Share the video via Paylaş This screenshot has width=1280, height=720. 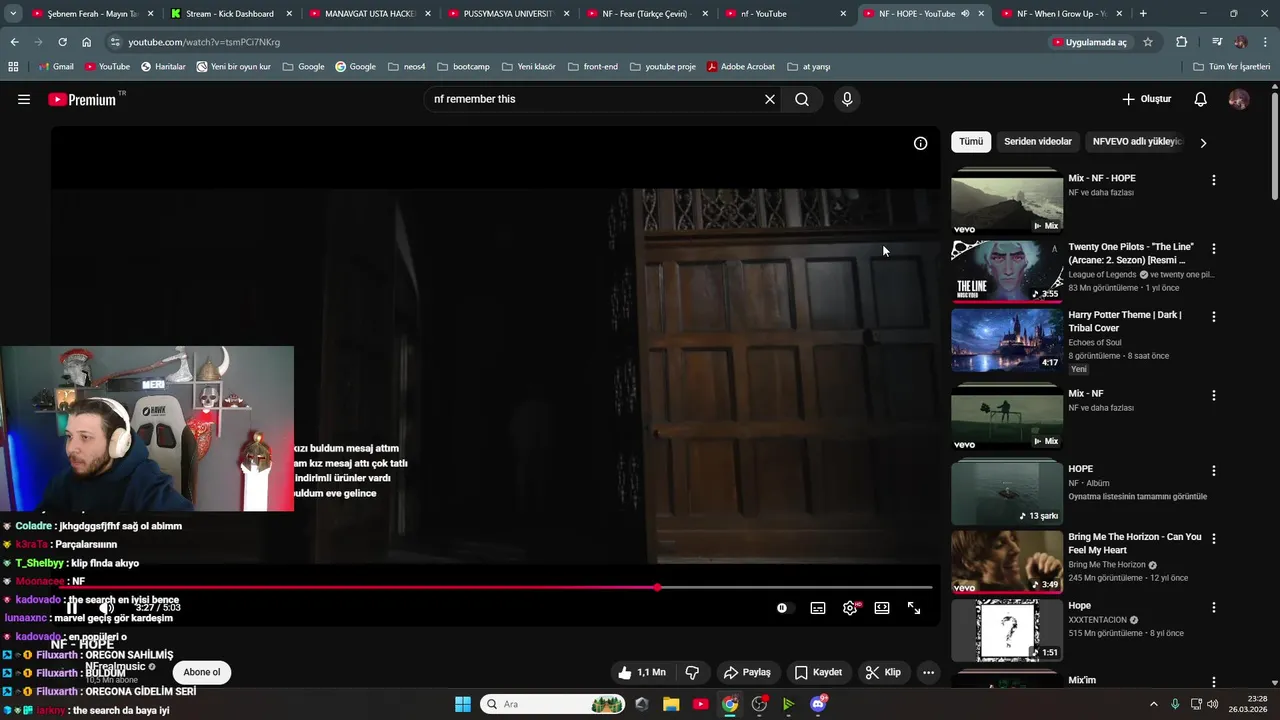(747, 672)
